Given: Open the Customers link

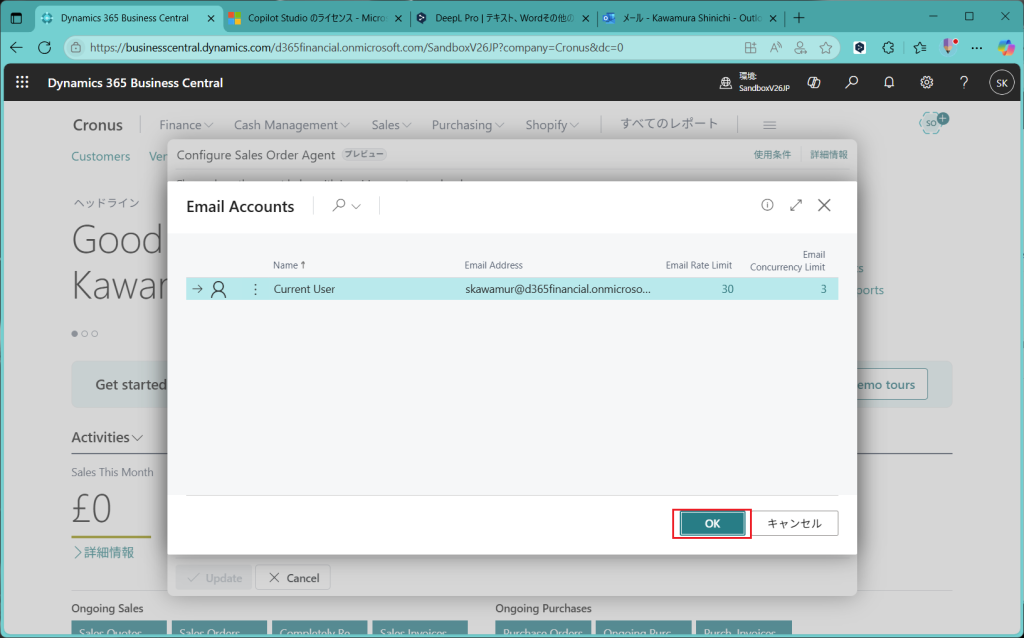Looking at the screenshot, I should tap(101, 156).
